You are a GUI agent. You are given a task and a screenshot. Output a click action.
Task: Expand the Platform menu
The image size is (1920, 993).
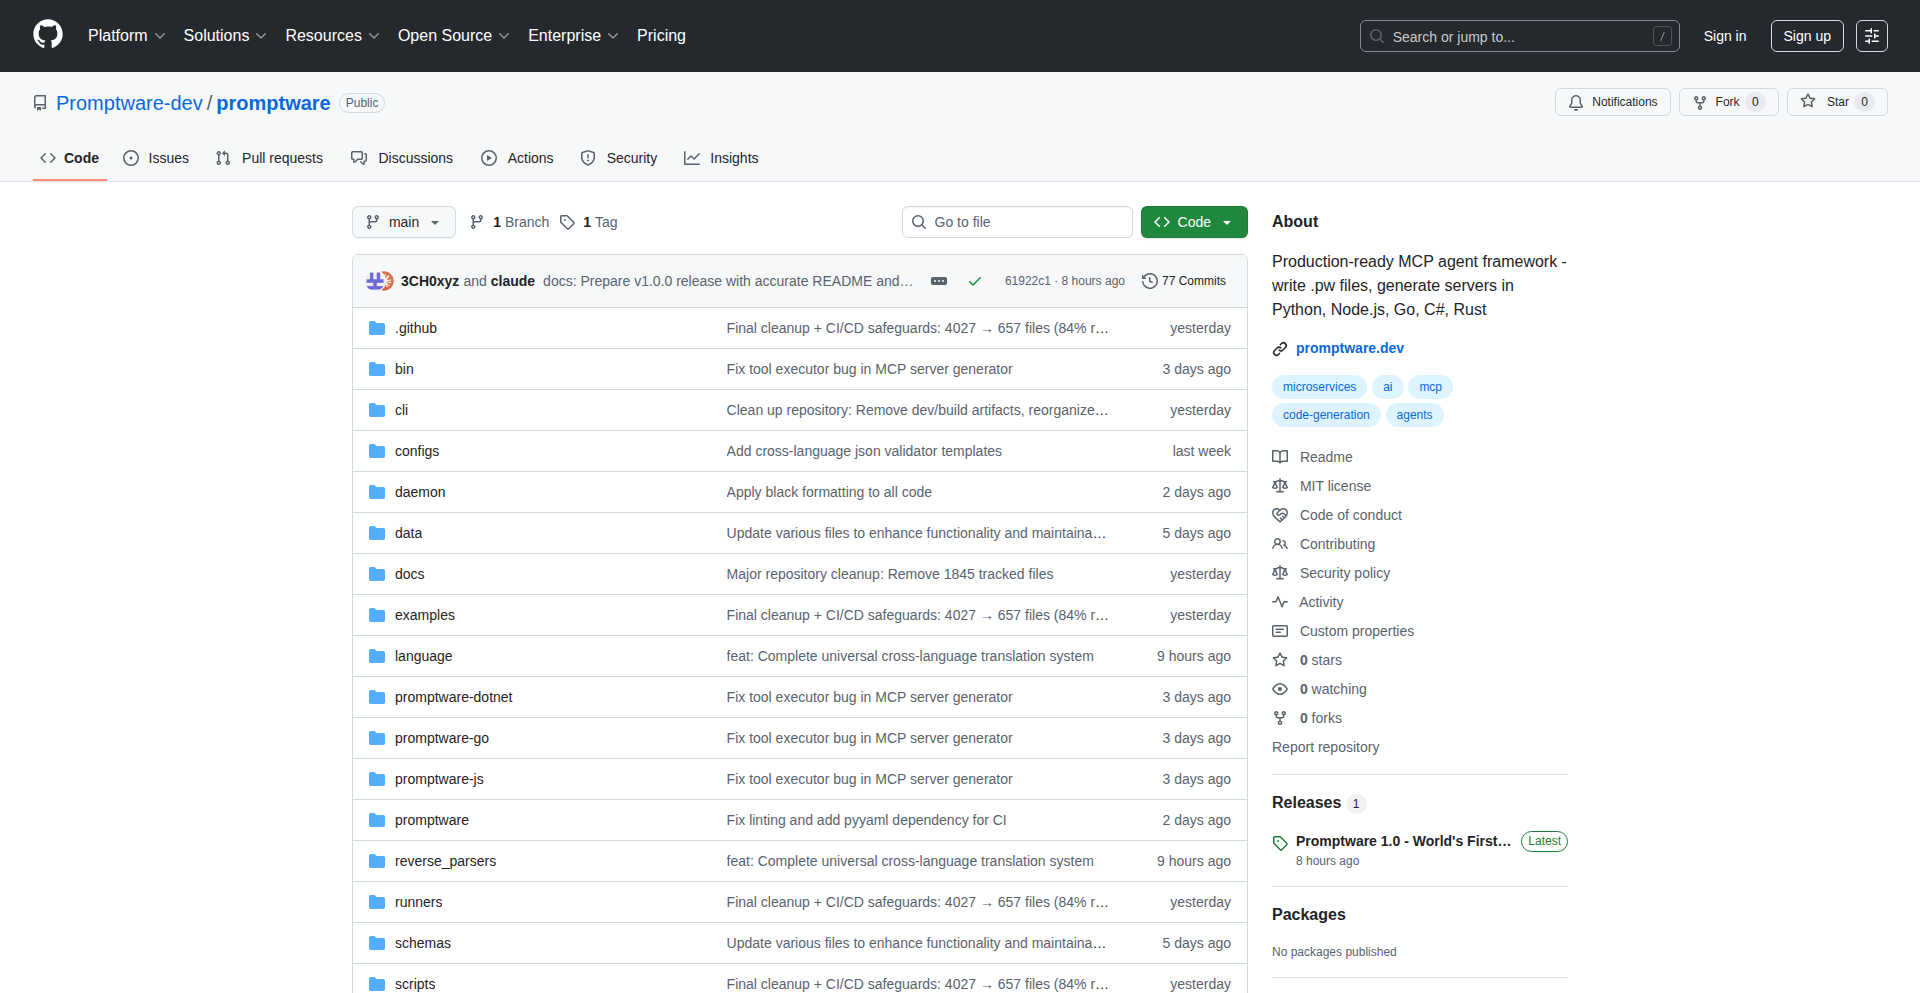pos(126,36)
